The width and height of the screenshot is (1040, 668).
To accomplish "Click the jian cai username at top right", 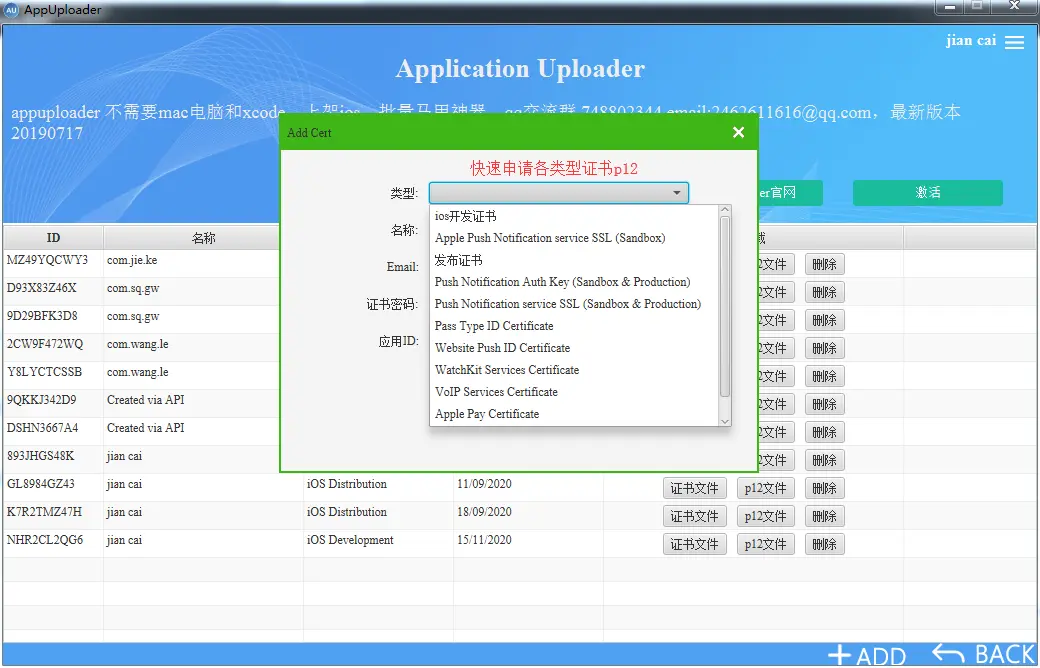I will 971,40.
